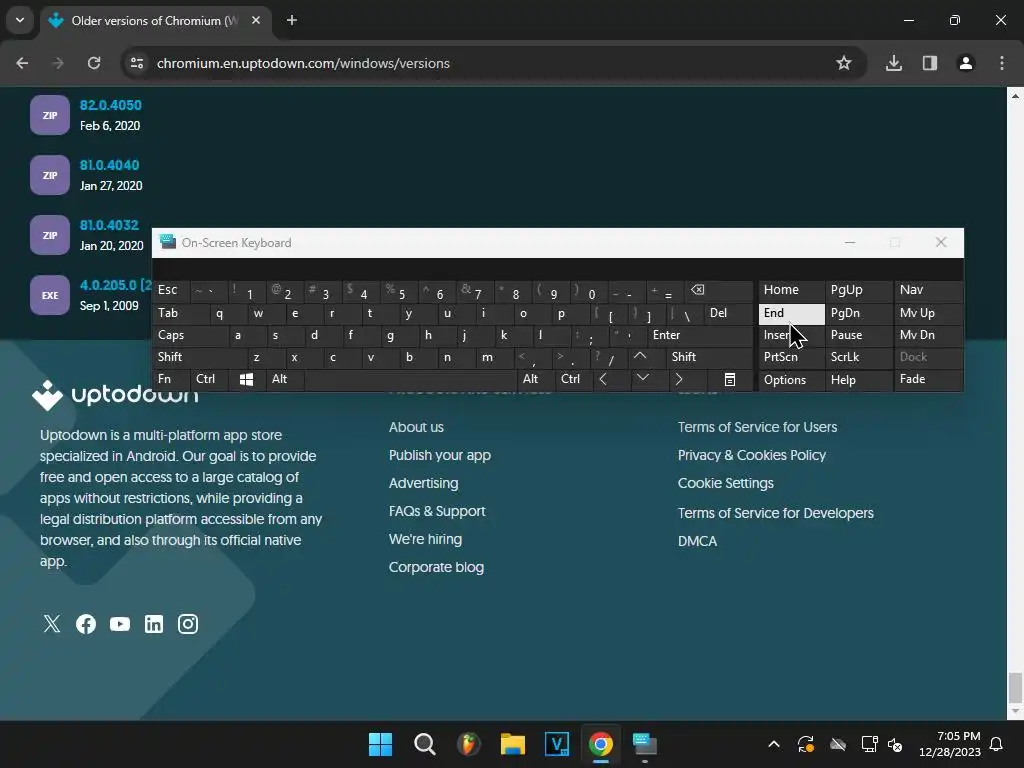Toggle ScrLk key on On-Screen Keyboard
Screen dimensions: 1024x768
[x=857, y=357]
